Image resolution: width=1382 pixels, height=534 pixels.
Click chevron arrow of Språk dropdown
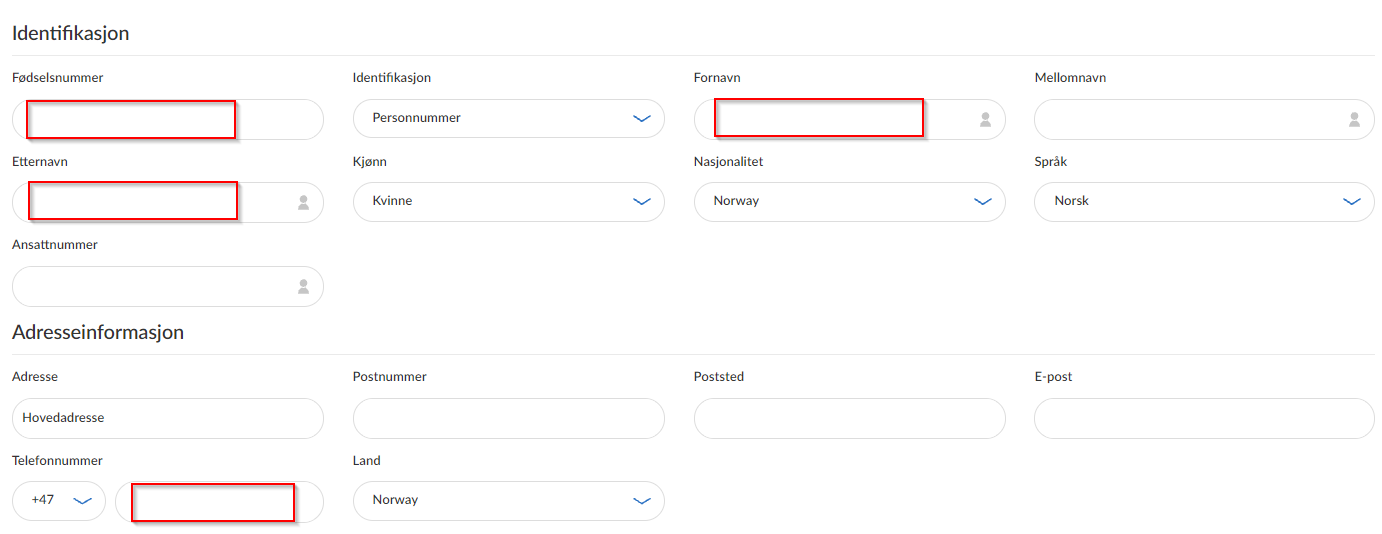click(x=1352, y=202)
